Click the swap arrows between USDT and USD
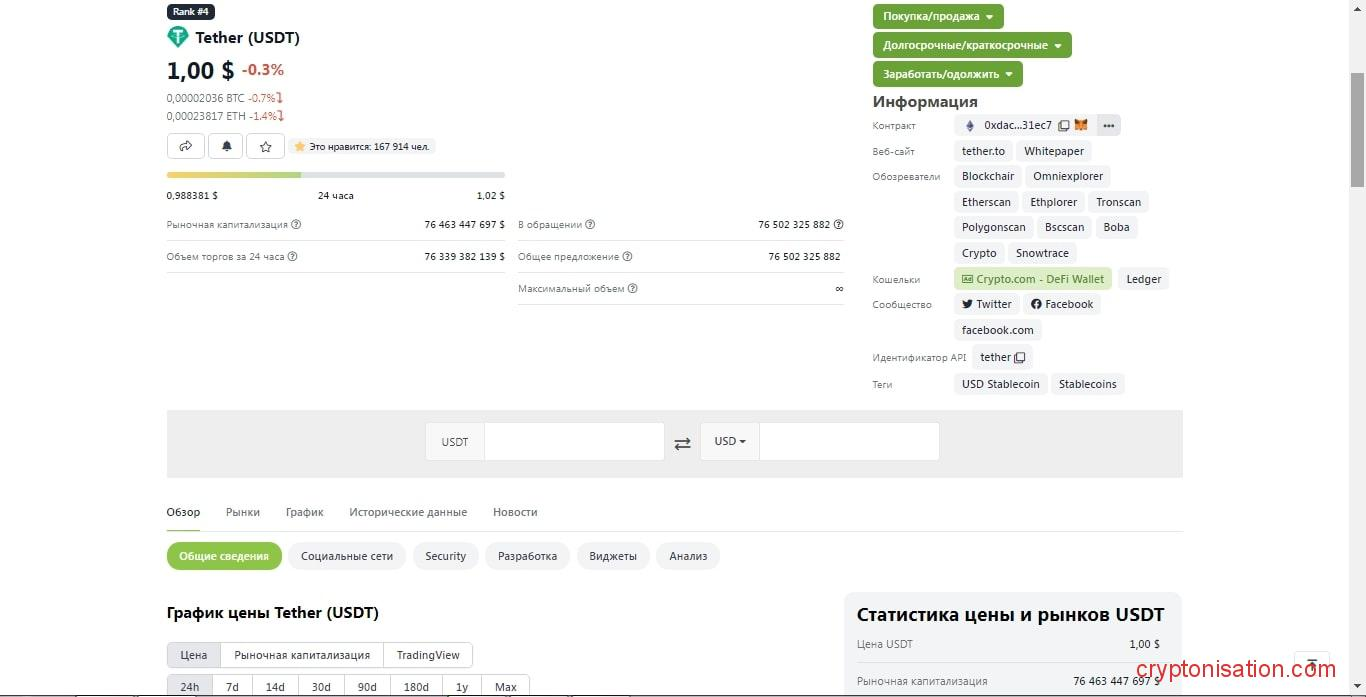This screenshot has width=1366, height=697. tap(682, 443)
